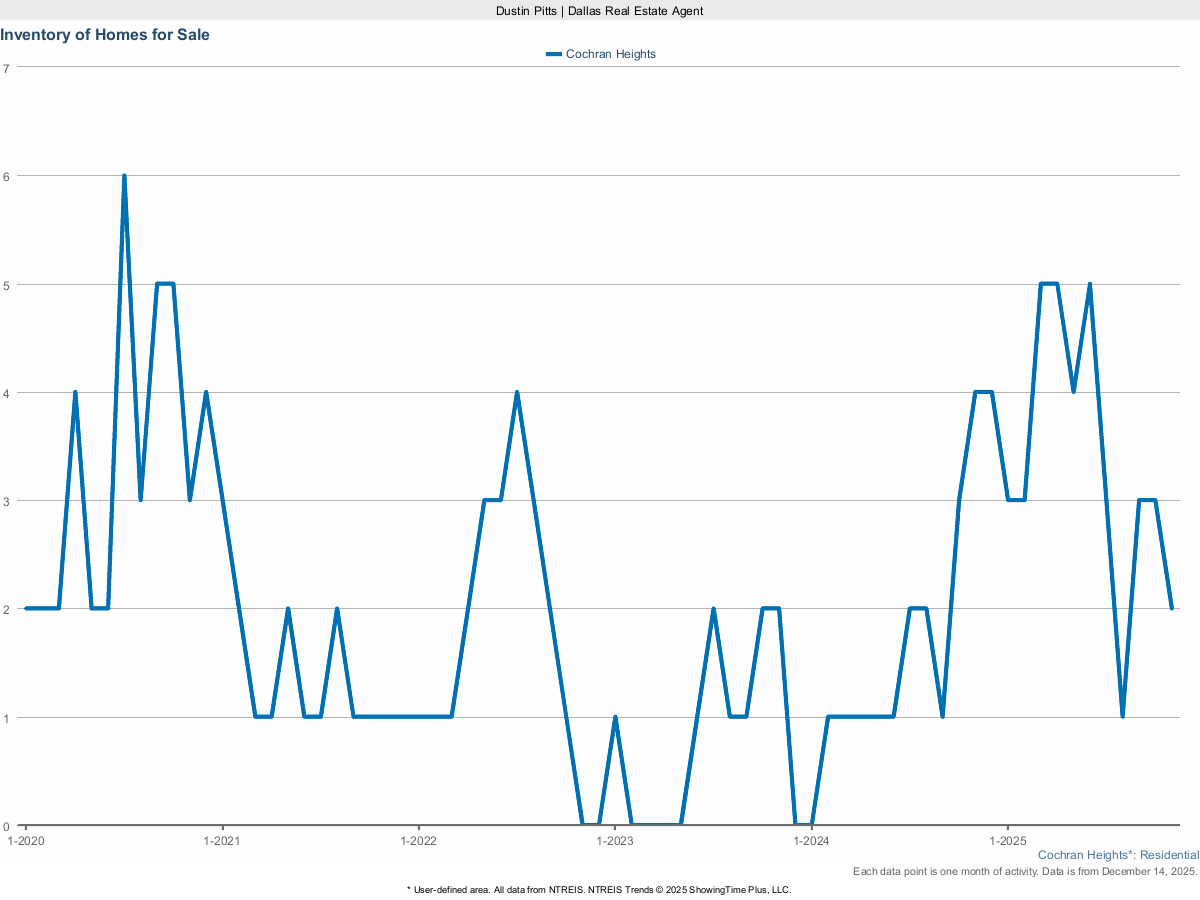1200x900 pixels.
Task: Click the first data point at January 2020
Action: click(26, 608)
